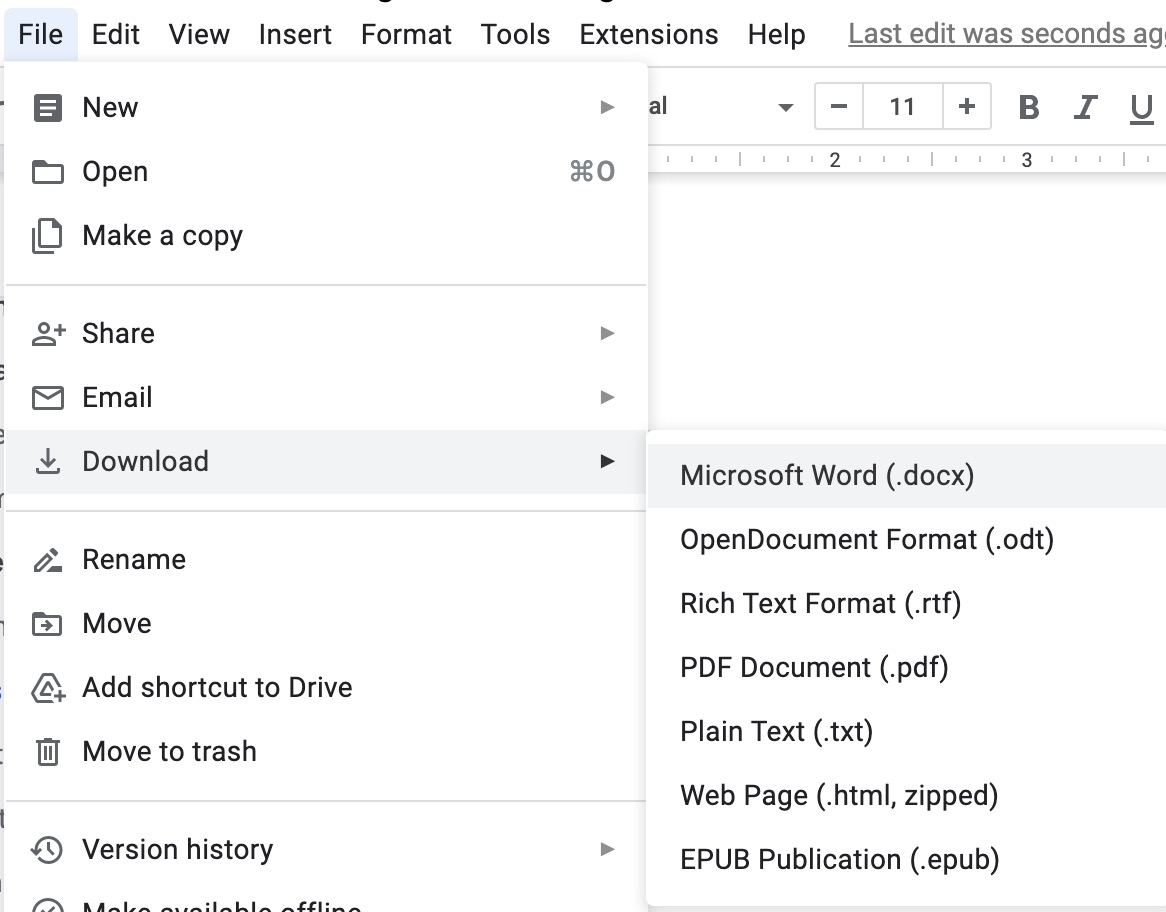
Task: Click the increase font size button
Action: pos(966,106)
